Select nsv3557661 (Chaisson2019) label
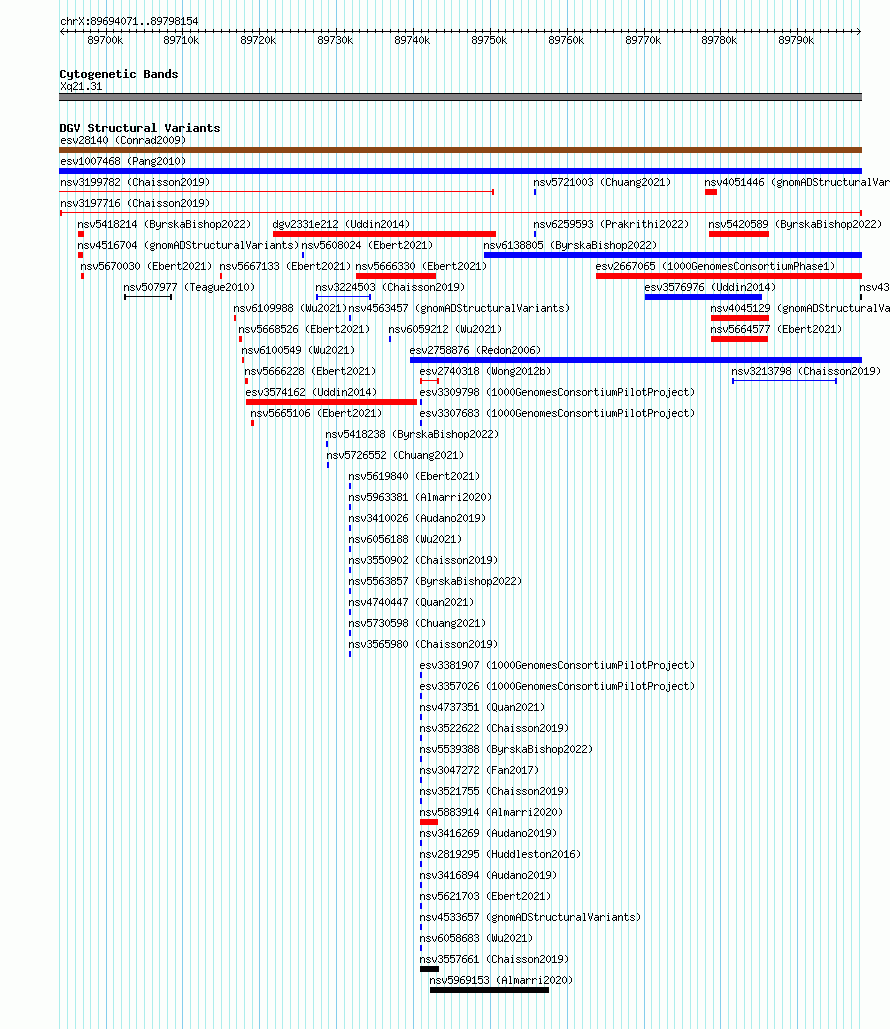 pos(494,959)
